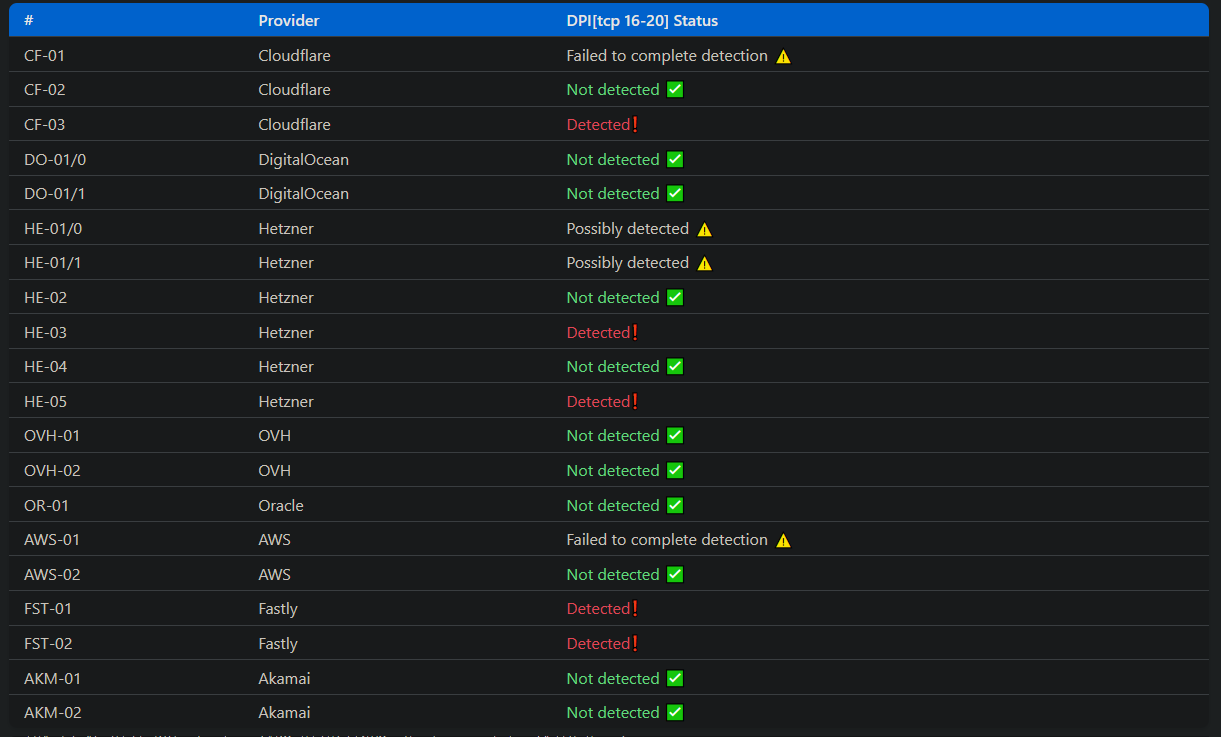The image size is (1221, 737).
Task: Click the green checkmark in row AKM-01
Action: (x=675, y=678)
